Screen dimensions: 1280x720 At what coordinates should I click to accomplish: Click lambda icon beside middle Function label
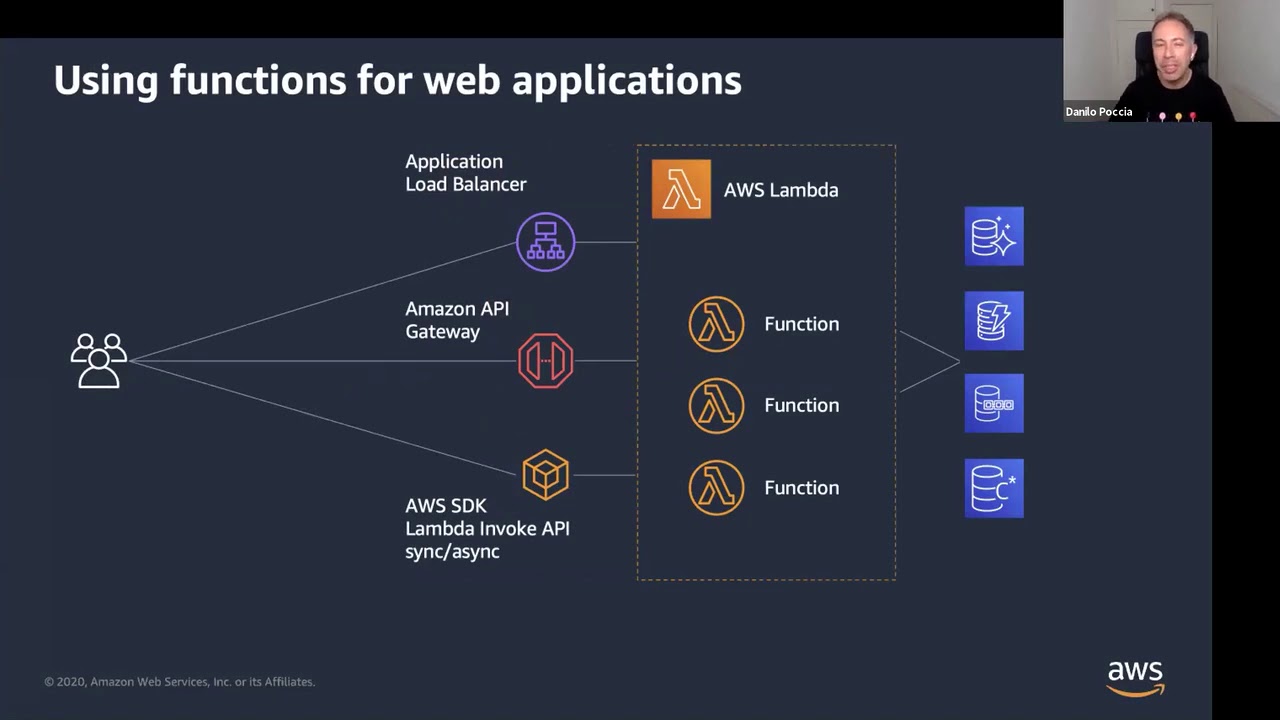pyautogui.click(x=716, y=405)
